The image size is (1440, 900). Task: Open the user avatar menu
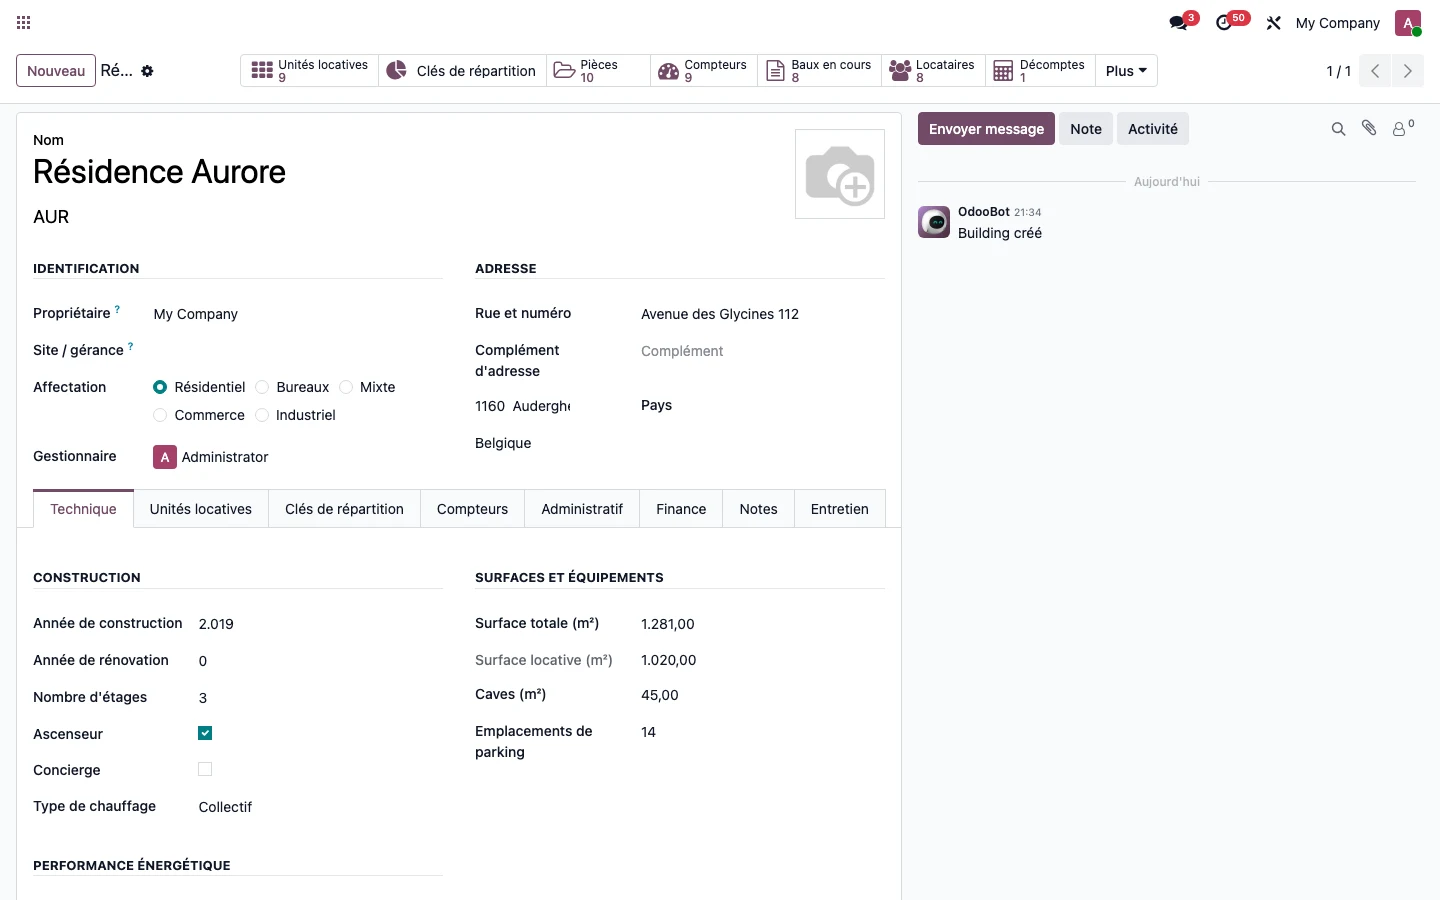1408,22
